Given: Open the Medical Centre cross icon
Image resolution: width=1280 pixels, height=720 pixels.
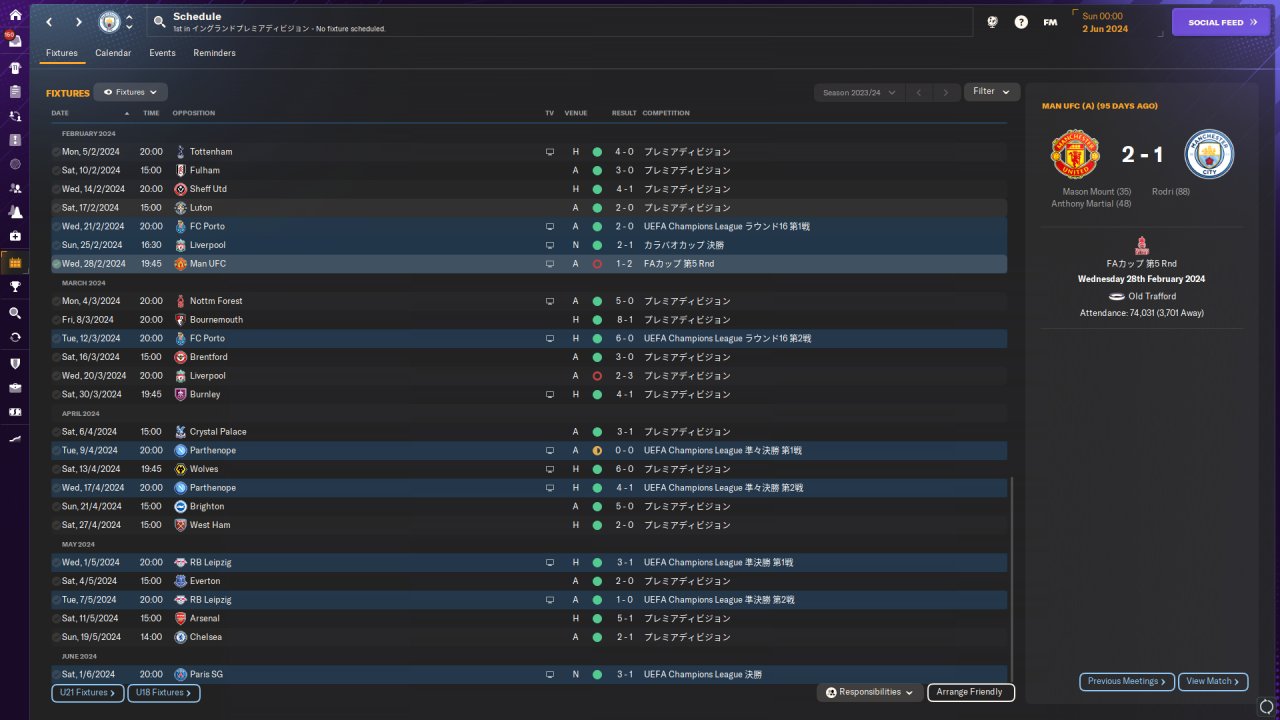Looking at the screenshot, I should tap(15, 236).
